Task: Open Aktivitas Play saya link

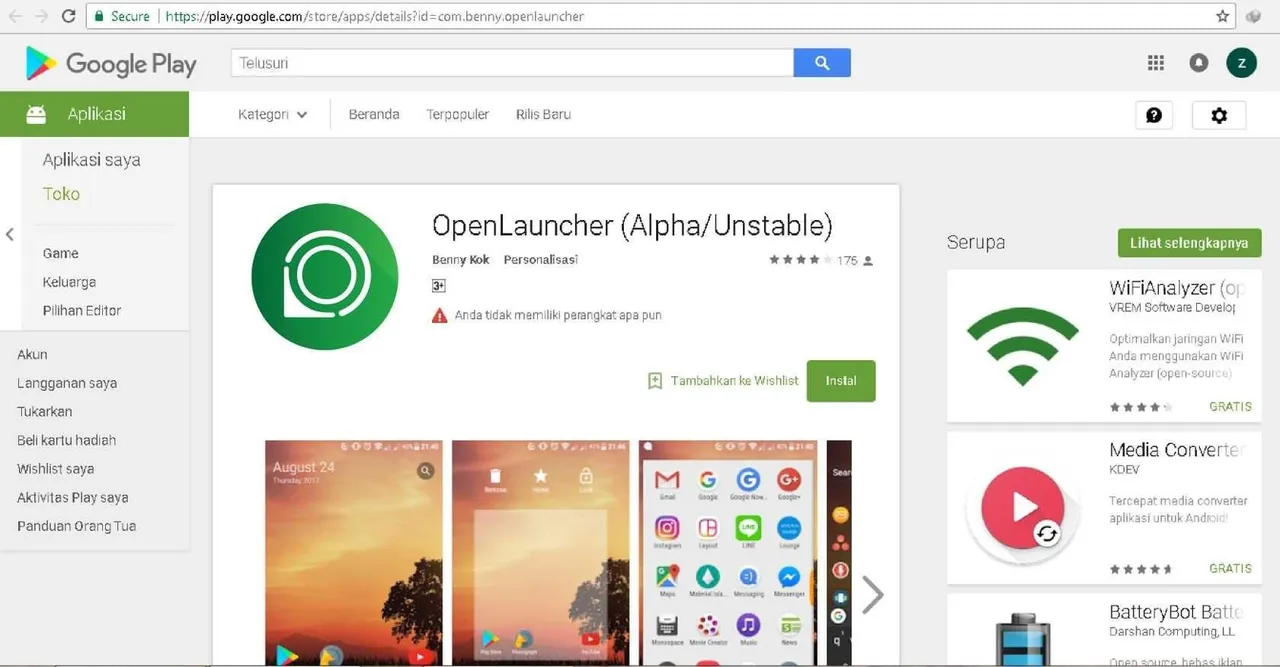Action: point(72,497)
